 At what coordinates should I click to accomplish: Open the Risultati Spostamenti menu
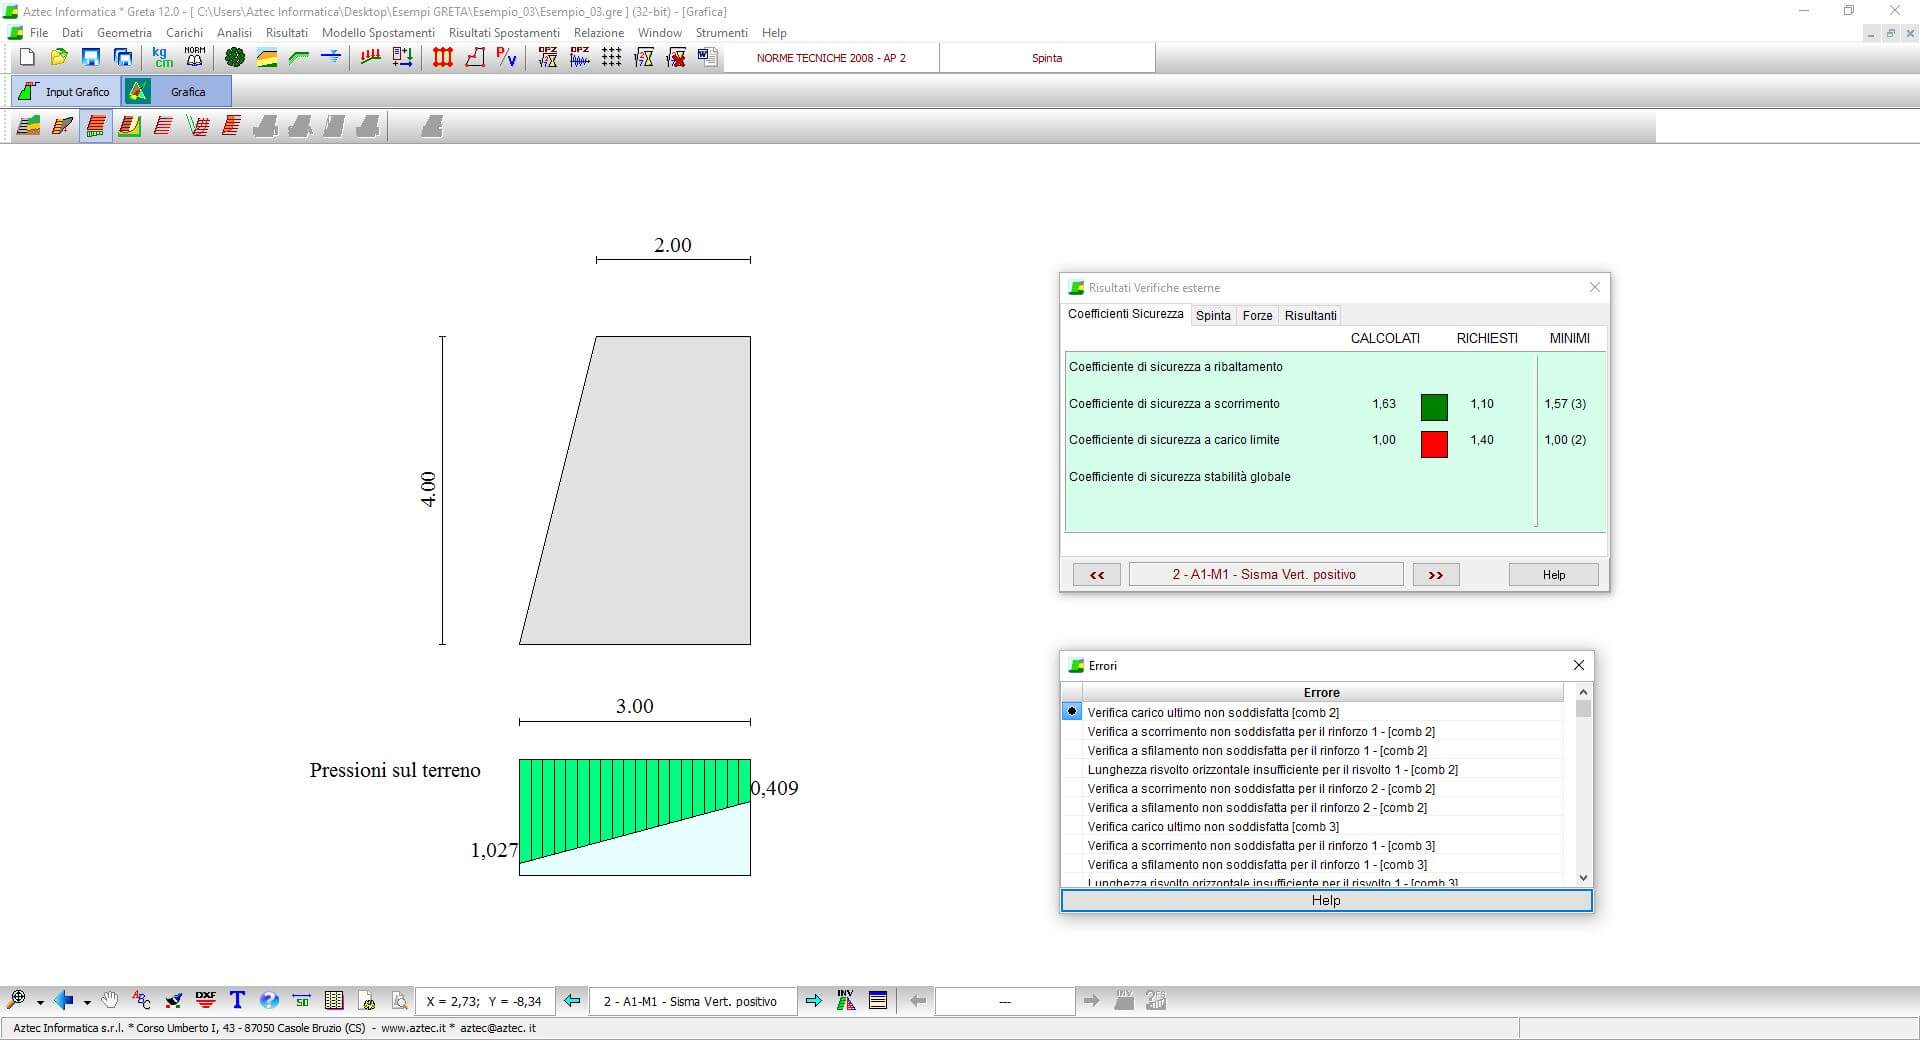tap(504, 33)
